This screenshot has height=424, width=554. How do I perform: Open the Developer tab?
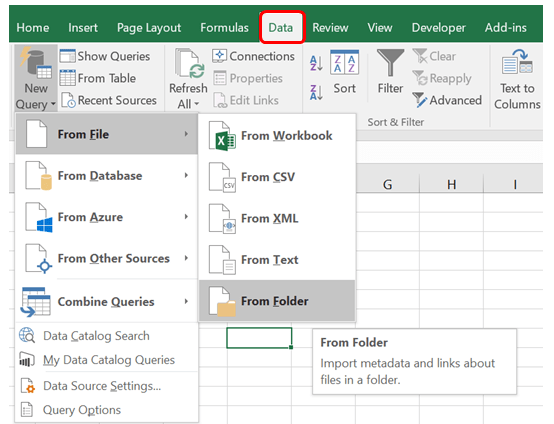click(x=439, y=28)
